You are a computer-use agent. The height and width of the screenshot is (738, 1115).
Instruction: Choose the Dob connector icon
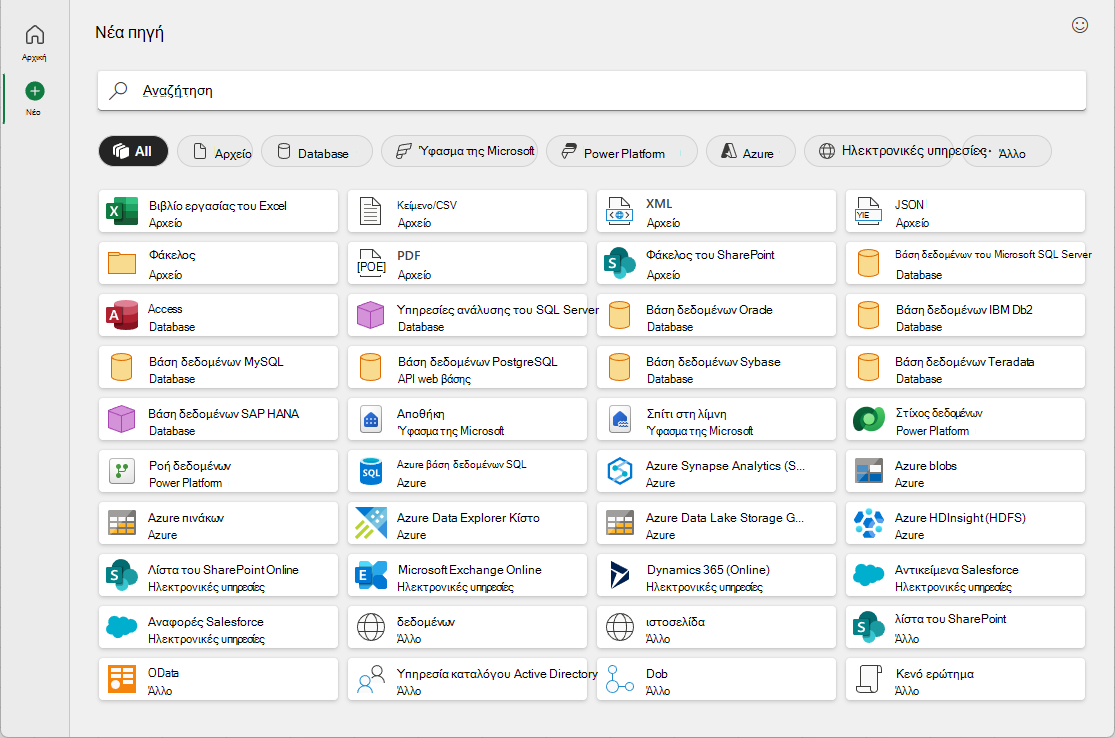pos(619,679)
